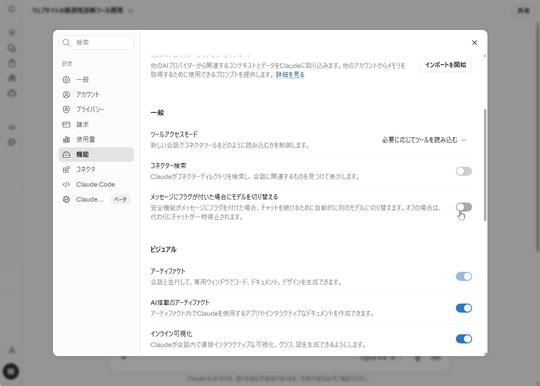The height and width of the screenshot is (386, 540).
Task: Click the person icon beside アカウント
Action: coord(66,94)
